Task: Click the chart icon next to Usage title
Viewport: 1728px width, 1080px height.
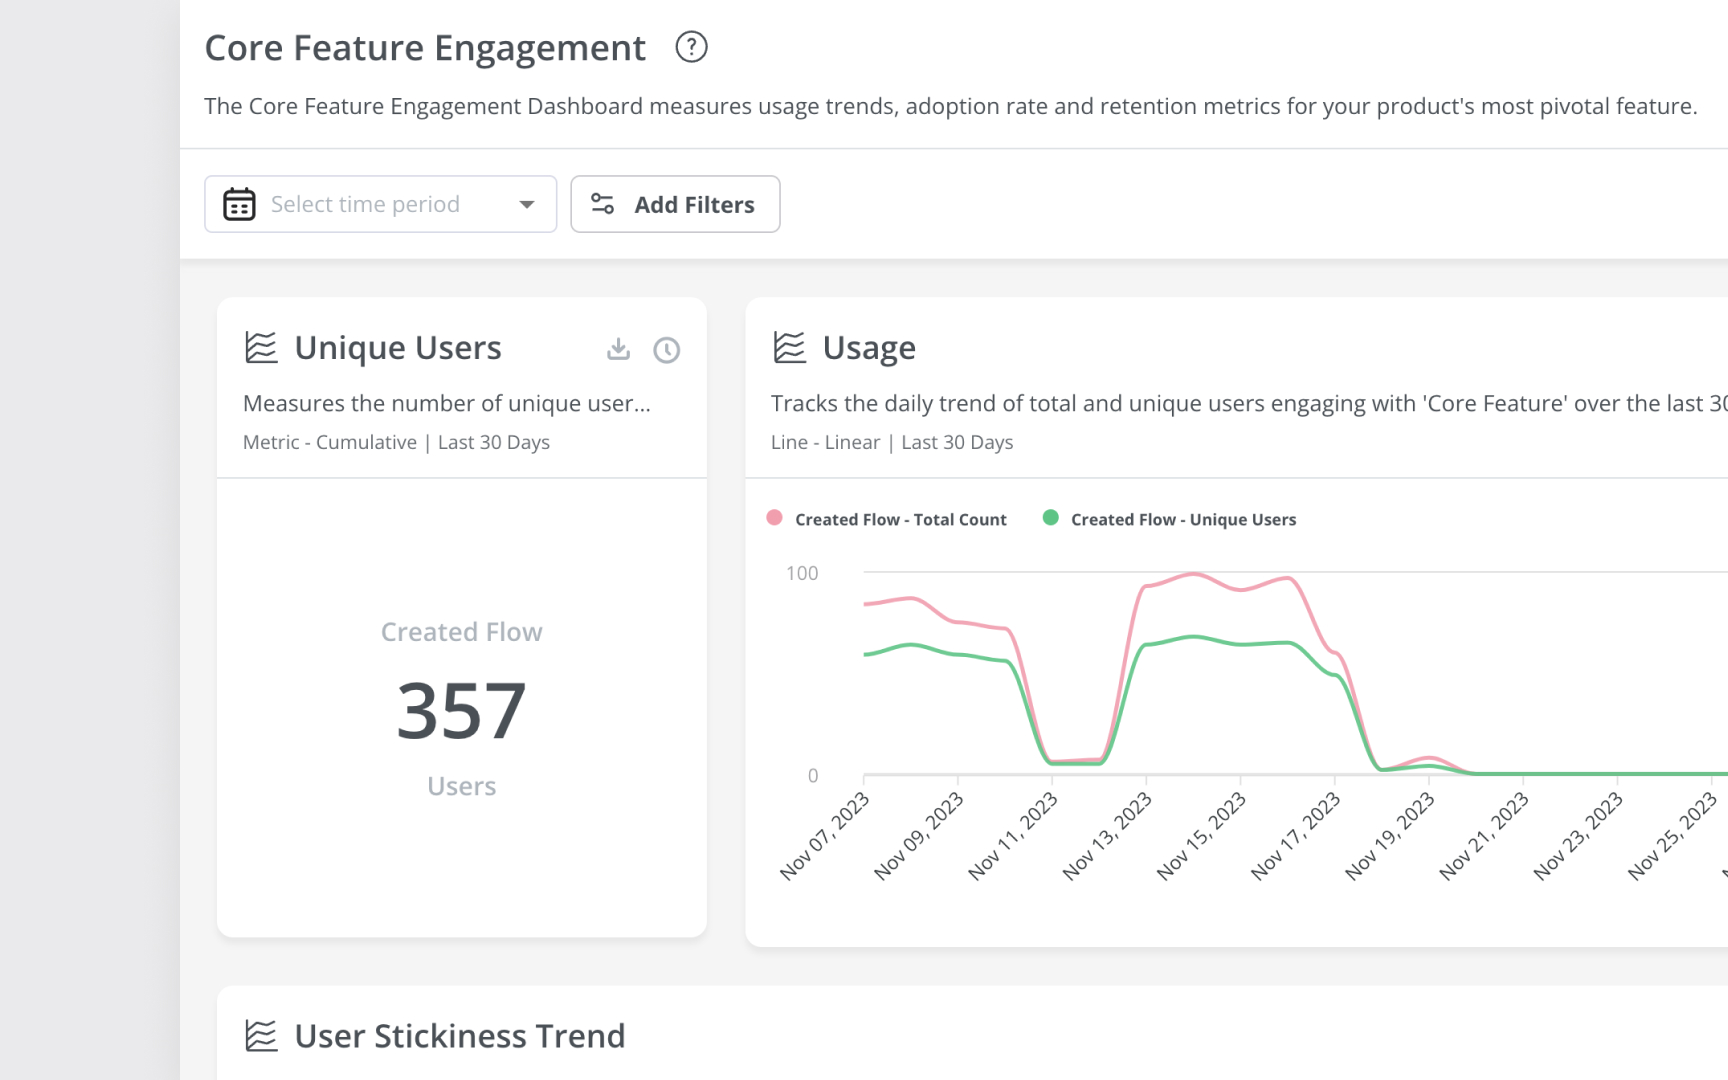Action: 789,348
